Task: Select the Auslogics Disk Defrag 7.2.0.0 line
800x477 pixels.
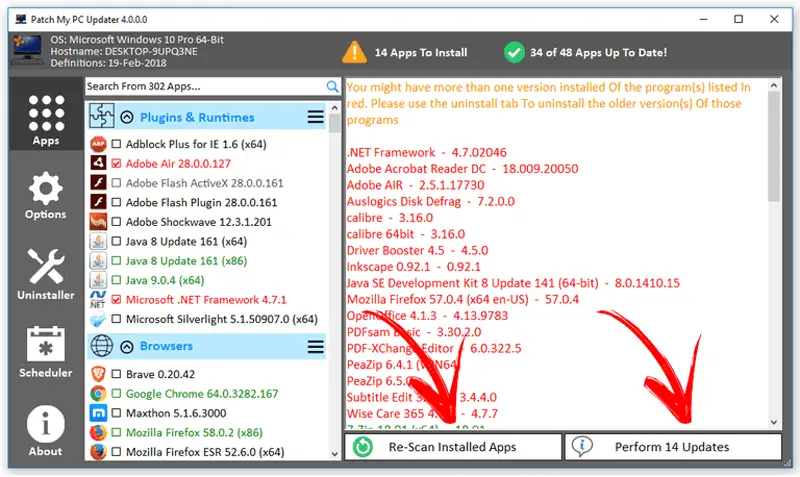Action: [431, 202]
